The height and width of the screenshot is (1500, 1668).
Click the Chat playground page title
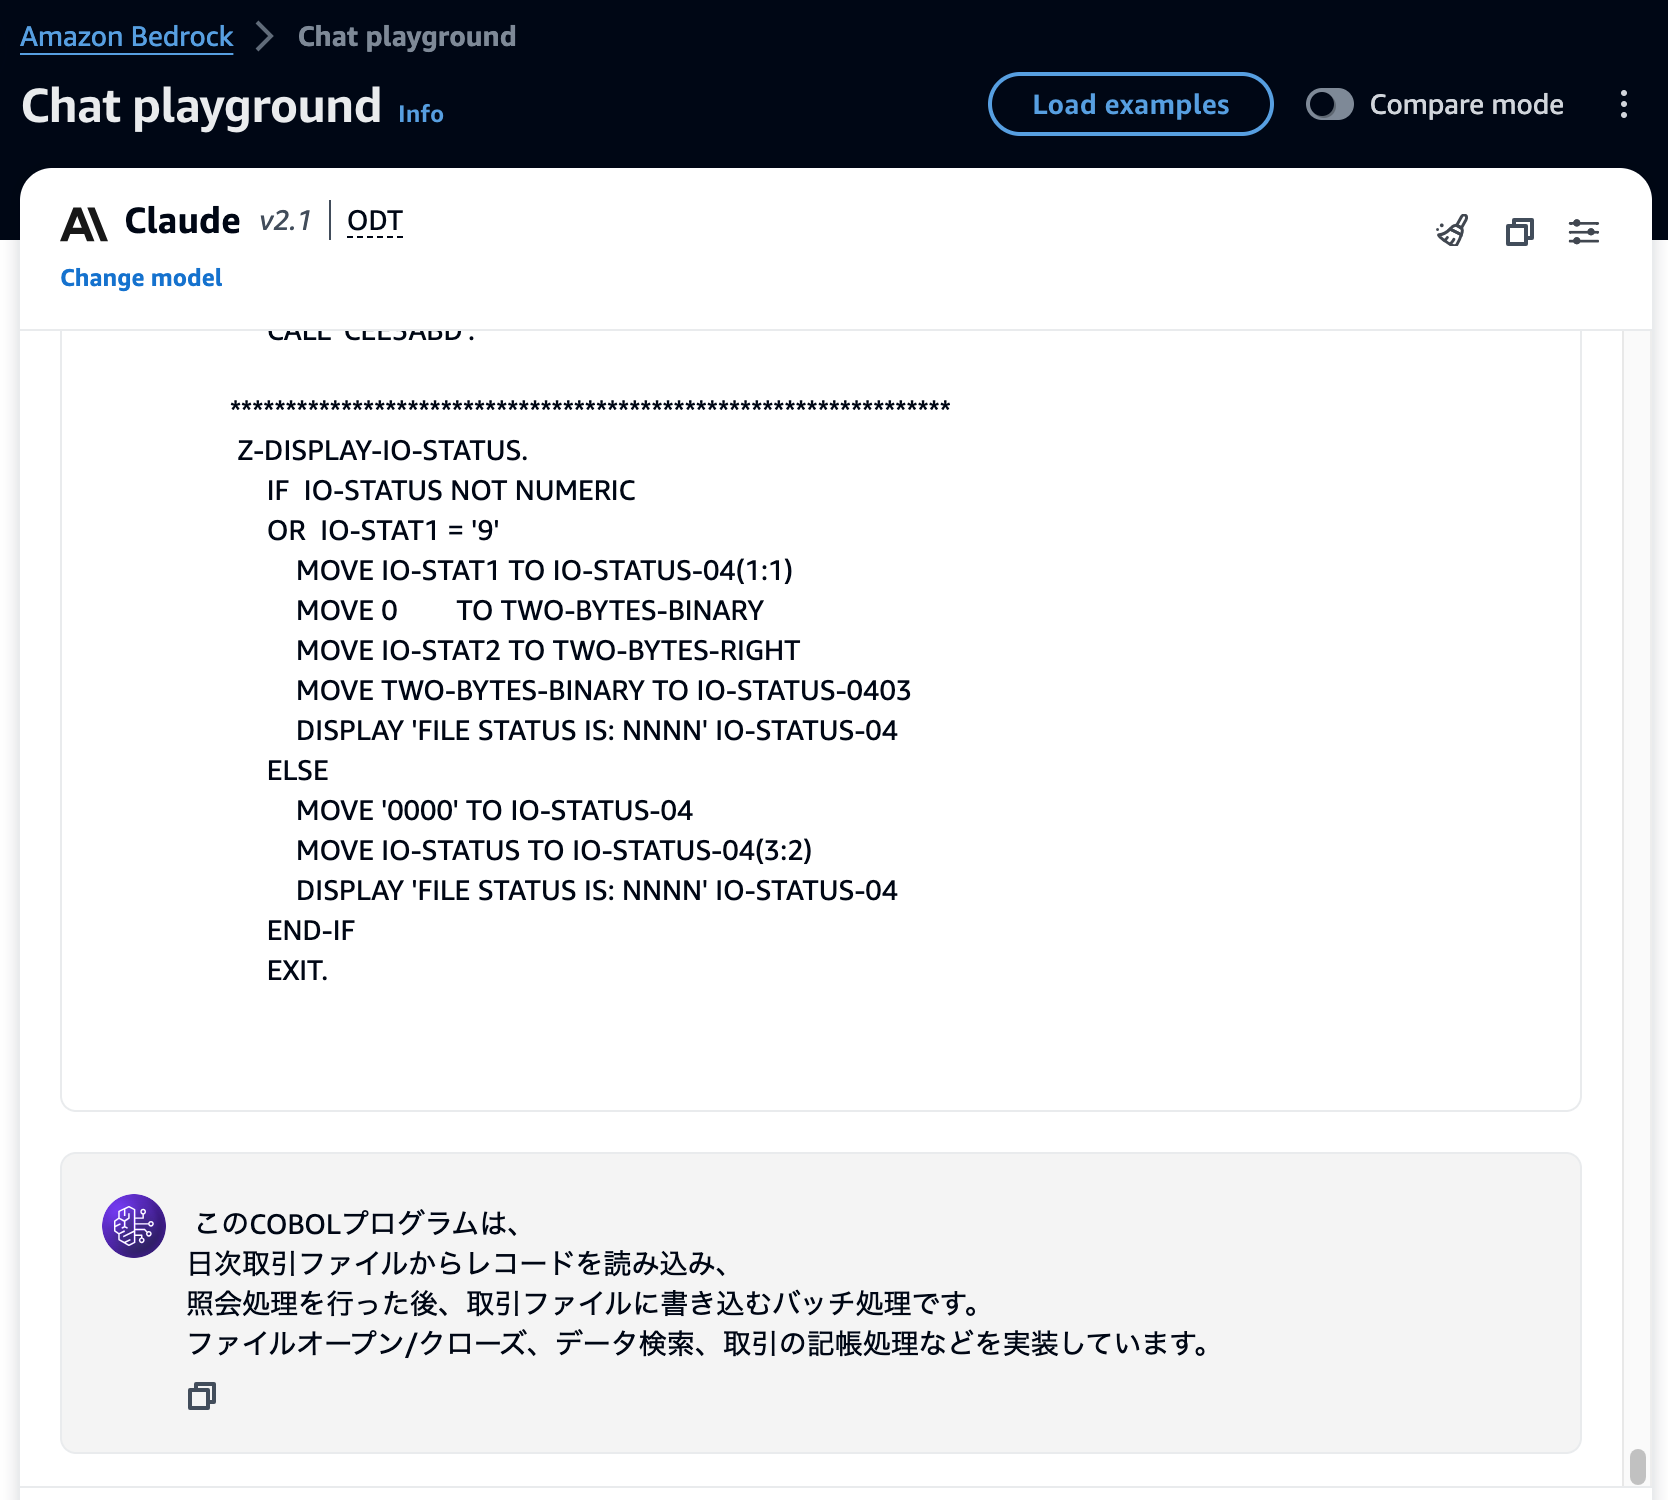pos(201,106)
